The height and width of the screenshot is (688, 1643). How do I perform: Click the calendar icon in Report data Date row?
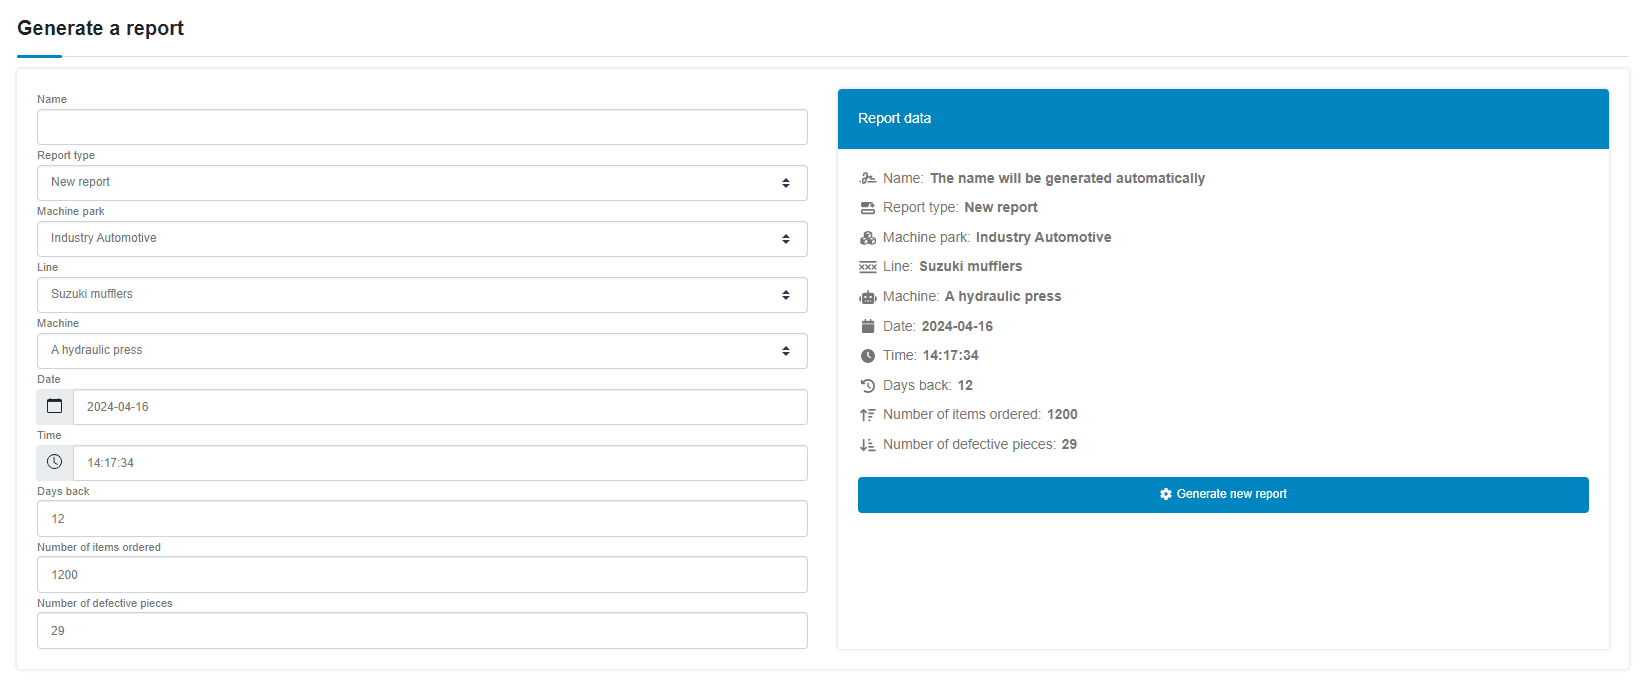[868, 326]
